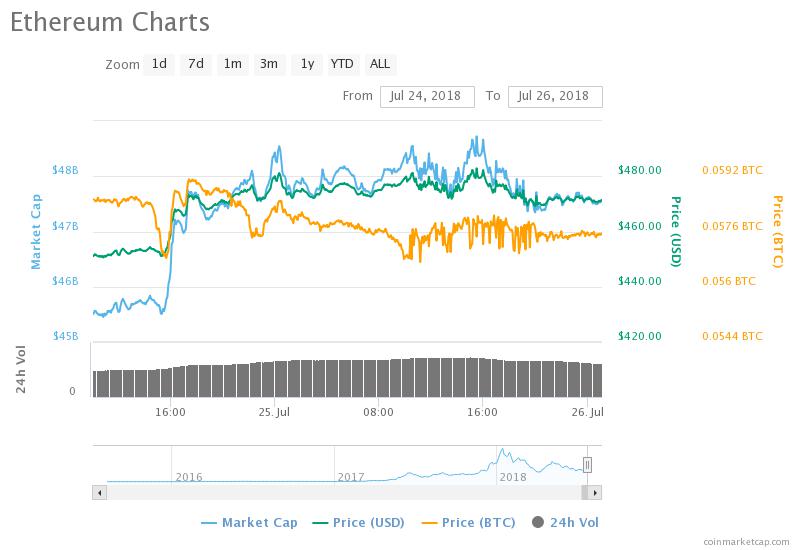This screenshot has width=800, height=550.
Task: Click the $47B market cap axis label
Action: (65, 226)
